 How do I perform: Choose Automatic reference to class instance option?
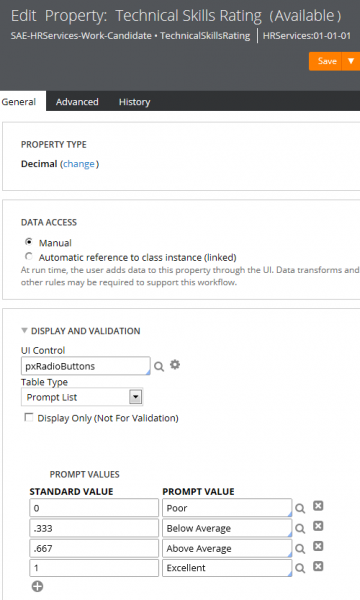pyautogui.click(x=28, y=256)
